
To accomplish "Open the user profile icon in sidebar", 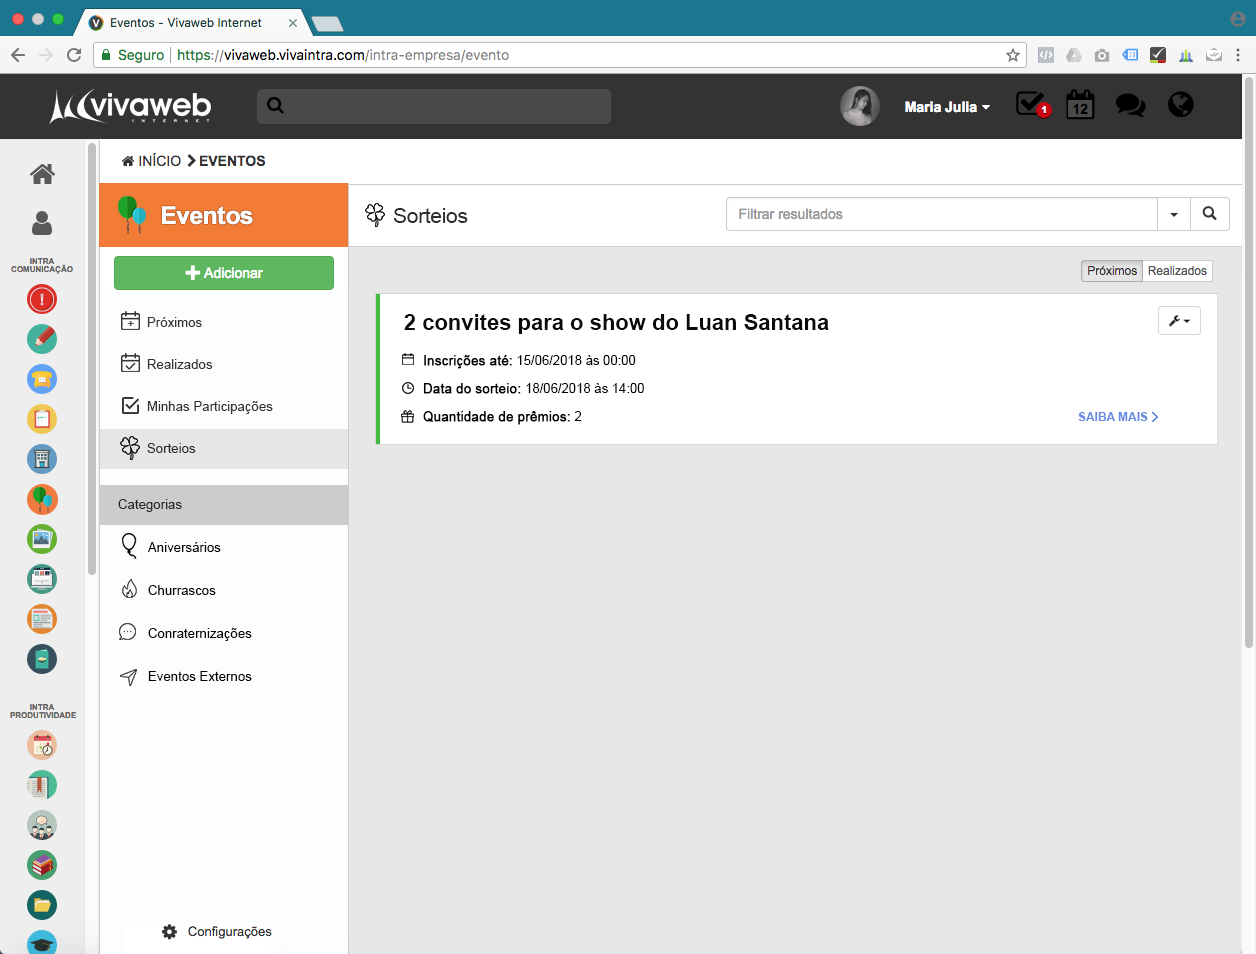I will point(42,223).
